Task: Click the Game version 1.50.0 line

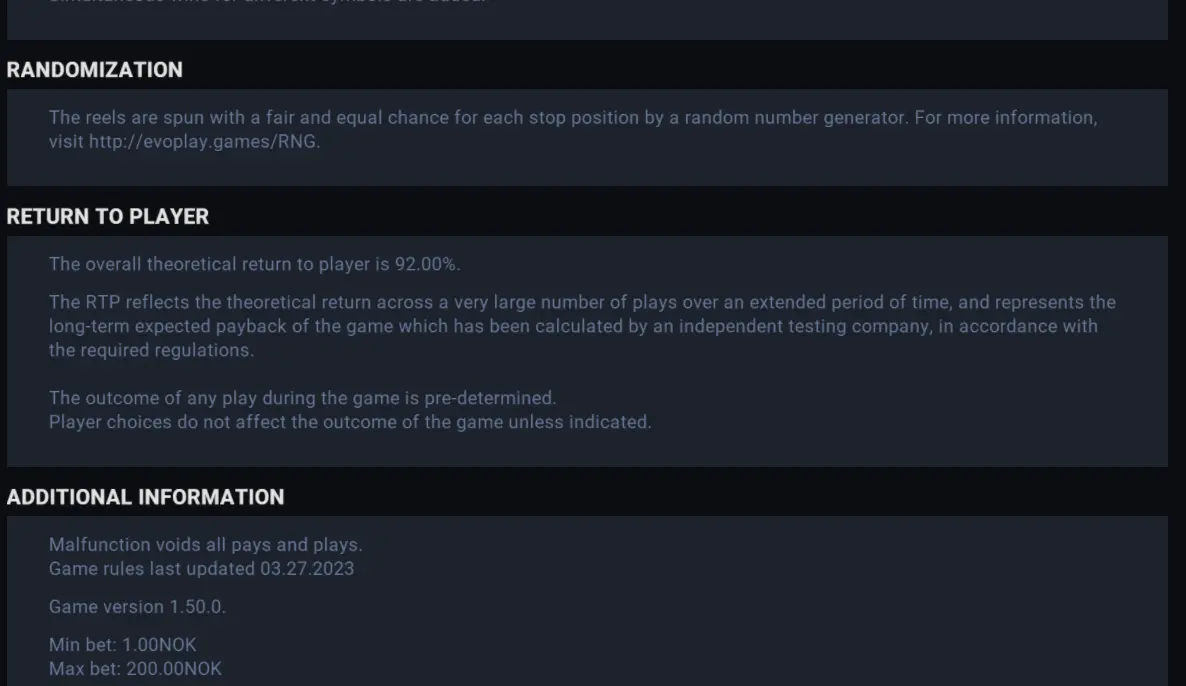Action: (x=137, y=607)
